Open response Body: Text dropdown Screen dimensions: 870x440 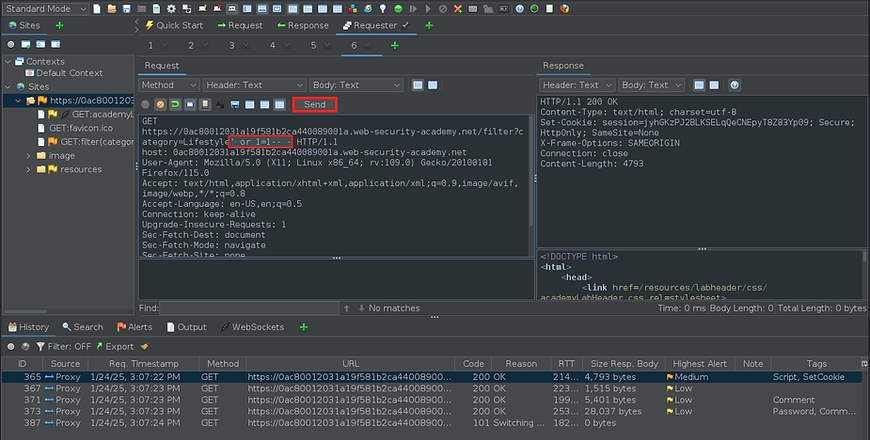pyautogui.click(x=651, y=85)
